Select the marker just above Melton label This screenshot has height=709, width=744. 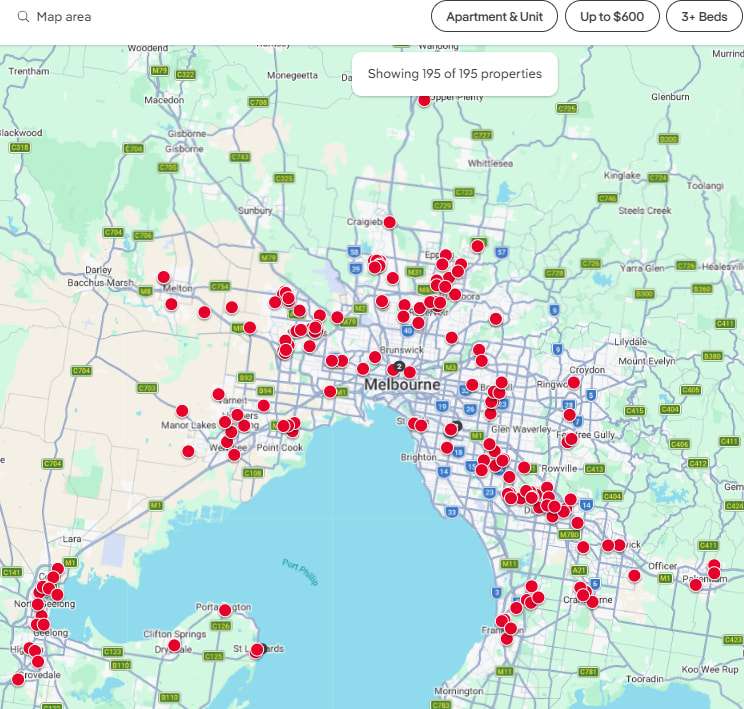coord(164,277)
